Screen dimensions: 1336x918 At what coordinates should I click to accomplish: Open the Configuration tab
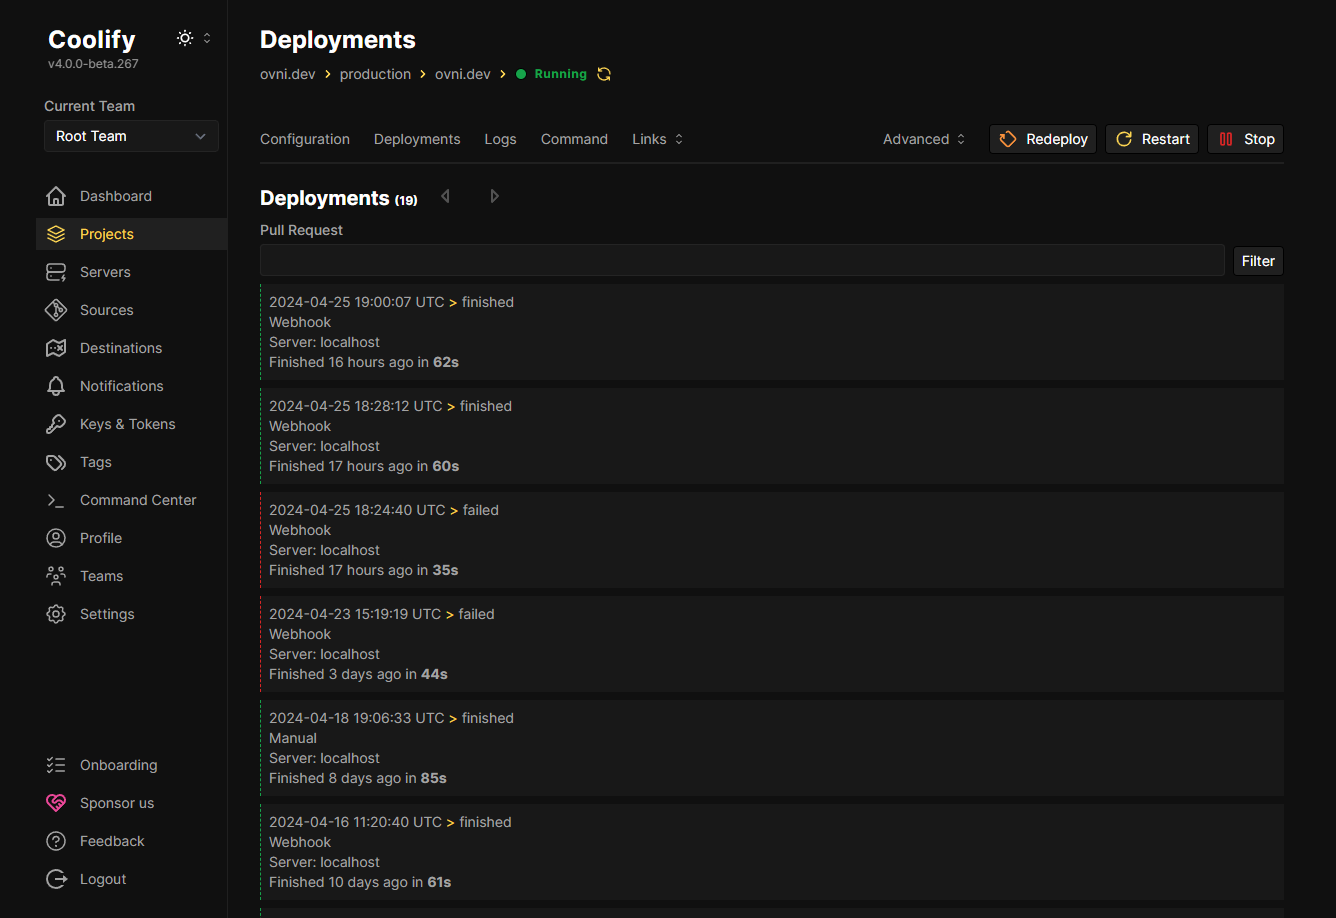point(305,139)
